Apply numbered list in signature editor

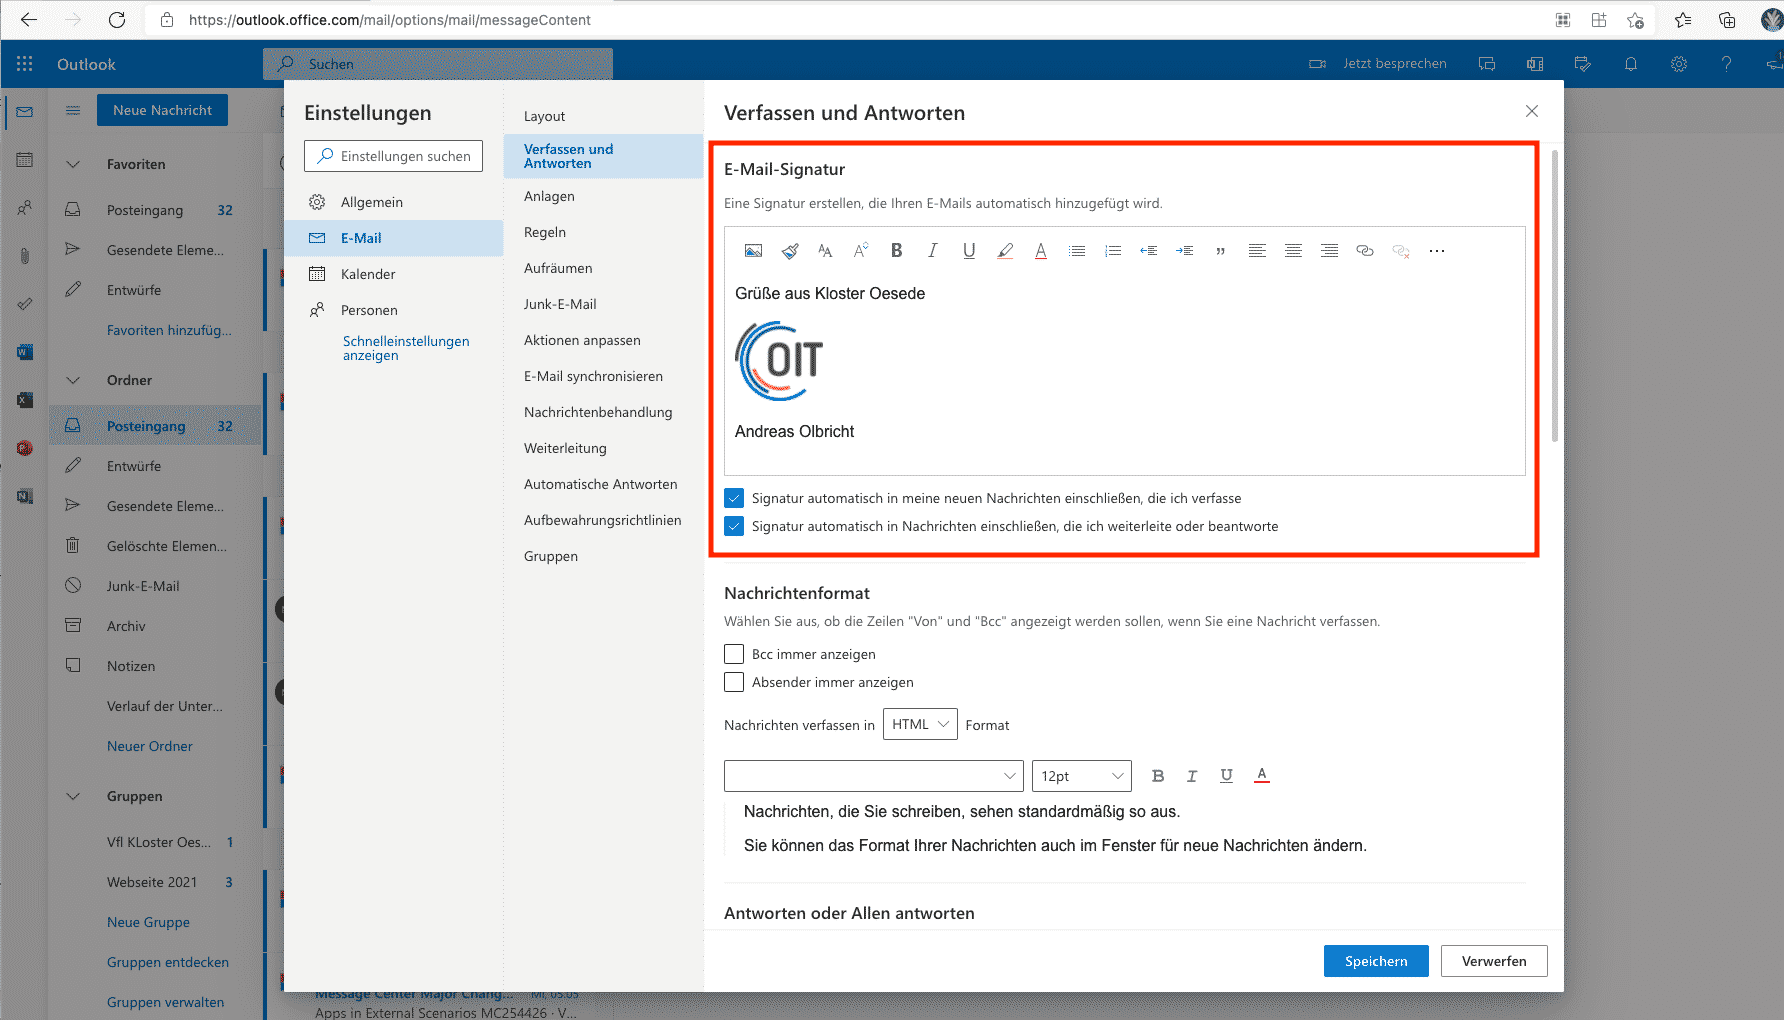click(x=1113, y=251)
